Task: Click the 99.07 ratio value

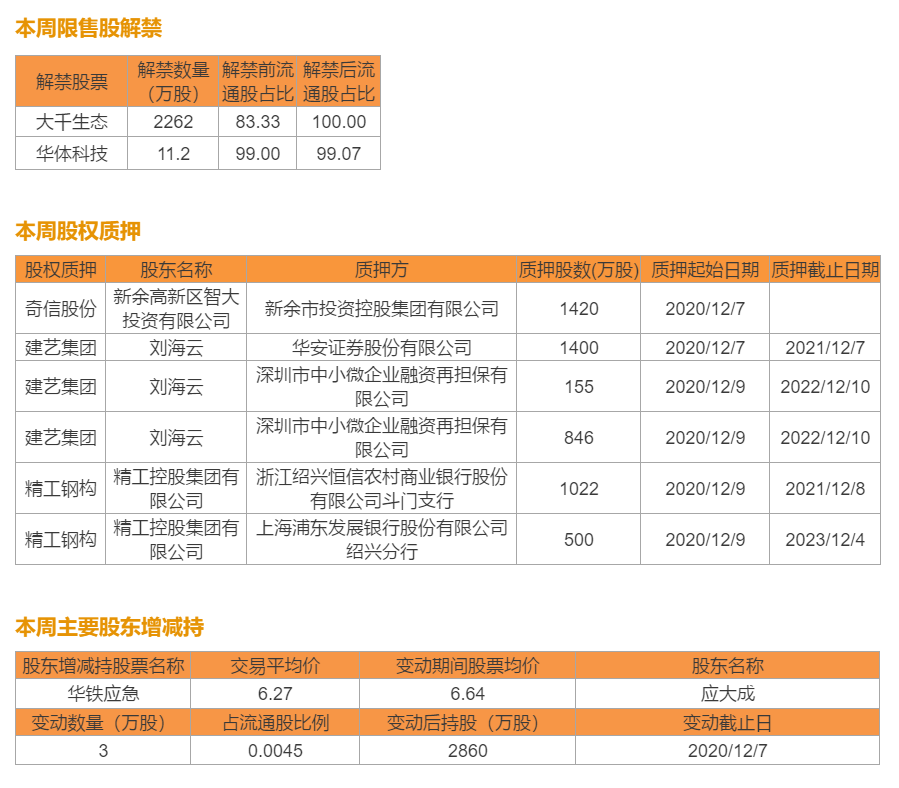Action: click(x=339, y=153)
